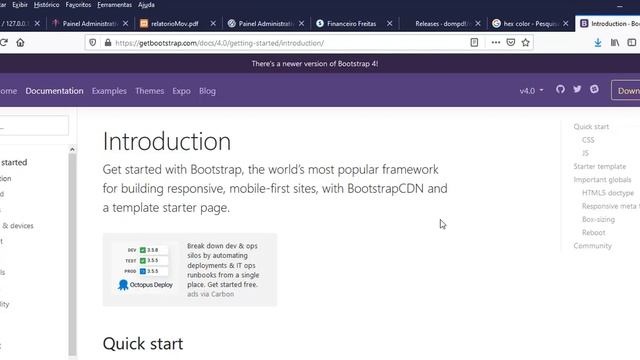Open the Library icon in toolbar
Image resolution: width=640 pixels, height=360 pixels.
(615, 42)
